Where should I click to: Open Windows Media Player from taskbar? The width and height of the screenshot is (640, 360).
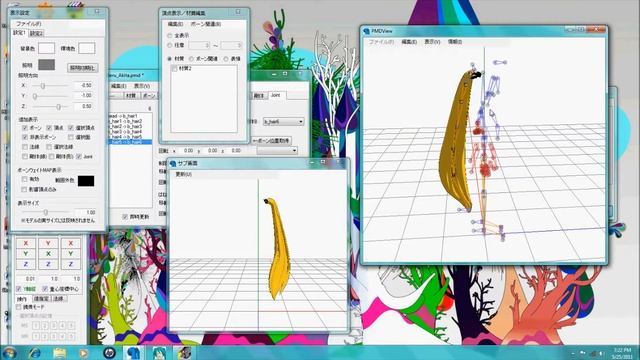pos(83,353)
